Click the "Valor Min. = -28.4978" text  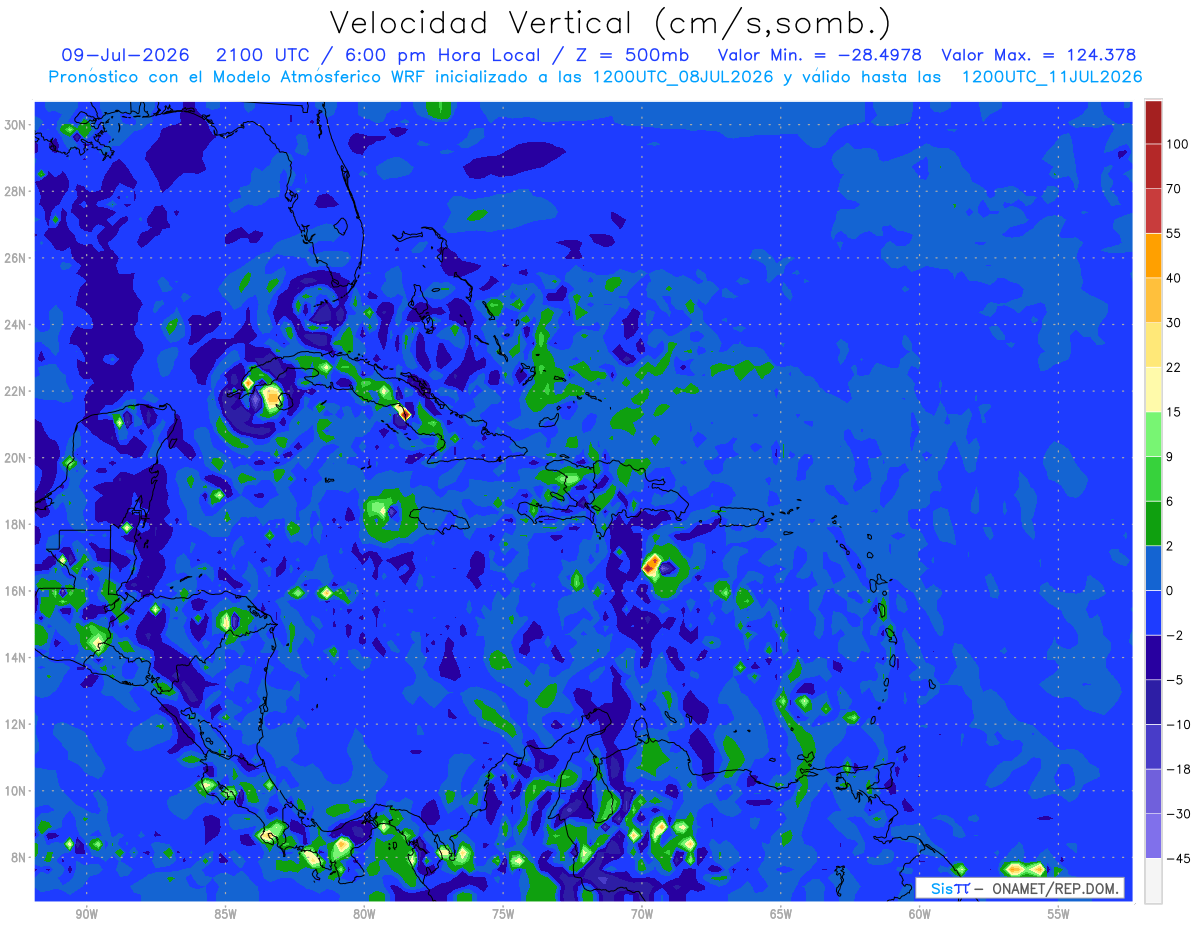point(820,55)
